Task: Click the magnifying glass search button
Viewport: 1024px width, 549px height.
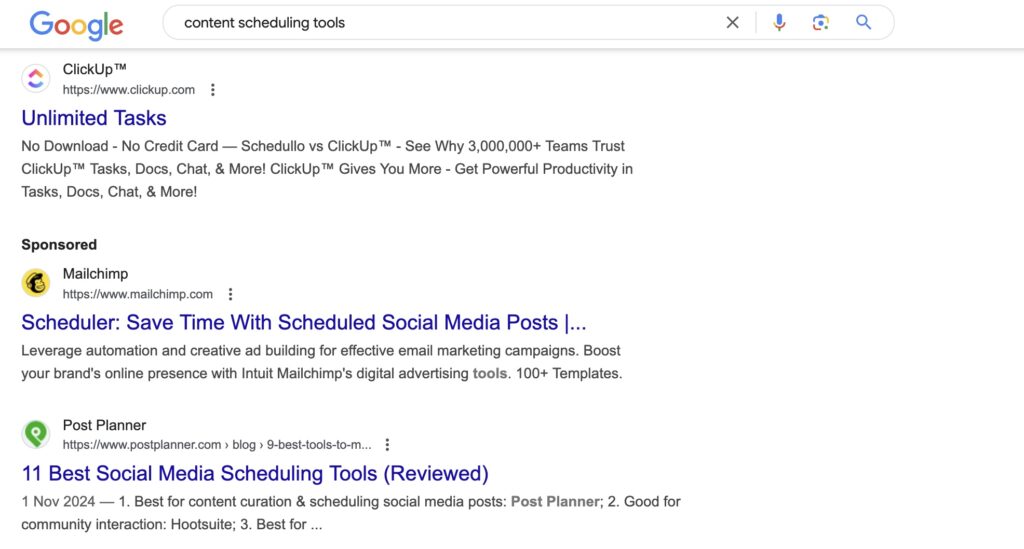Action: pyautogui.click(x=864, y=22)
